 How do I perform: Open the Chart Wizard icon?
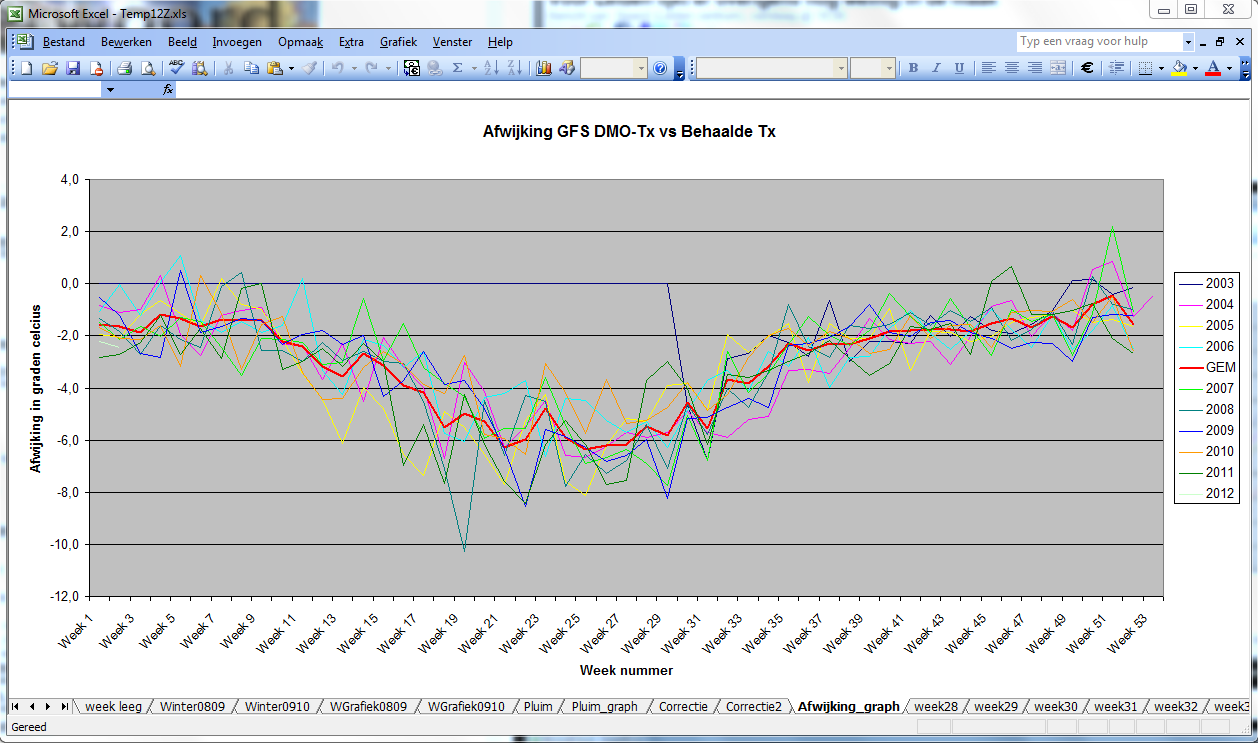coord(544,68)
